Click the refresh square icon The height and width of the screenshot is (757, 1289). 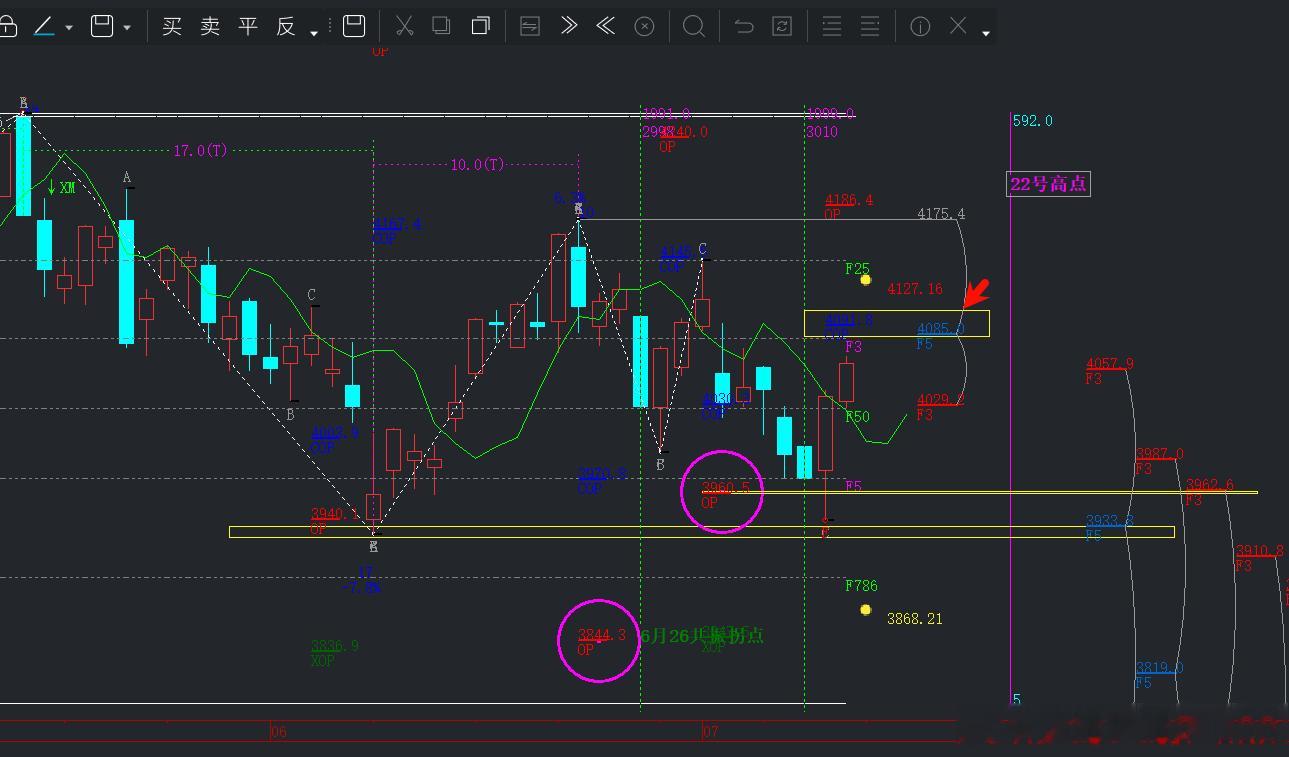click(782, 26)
